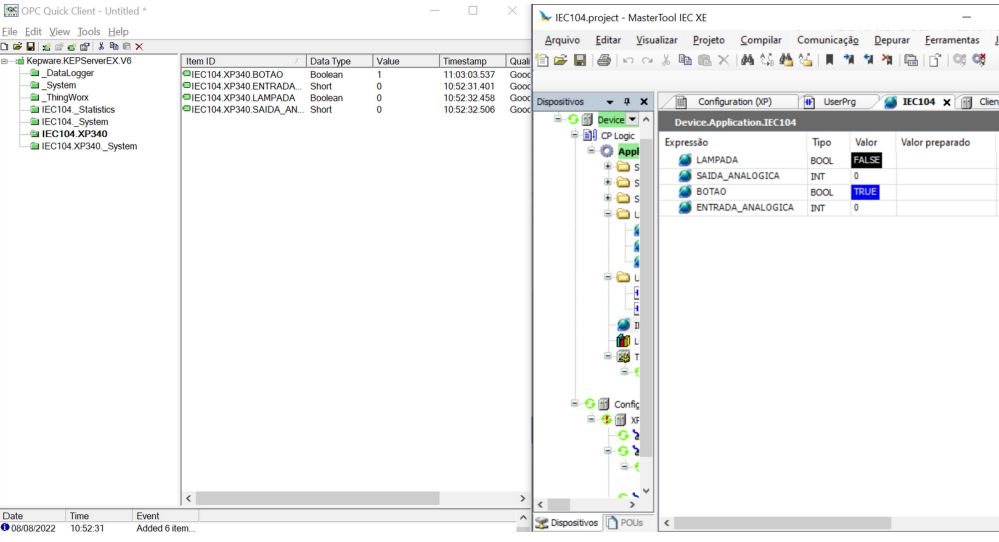This screenshot has width=999, height=542.
Task: Click the New file icon in OPC Quick Client
Action: click(5, 47)
